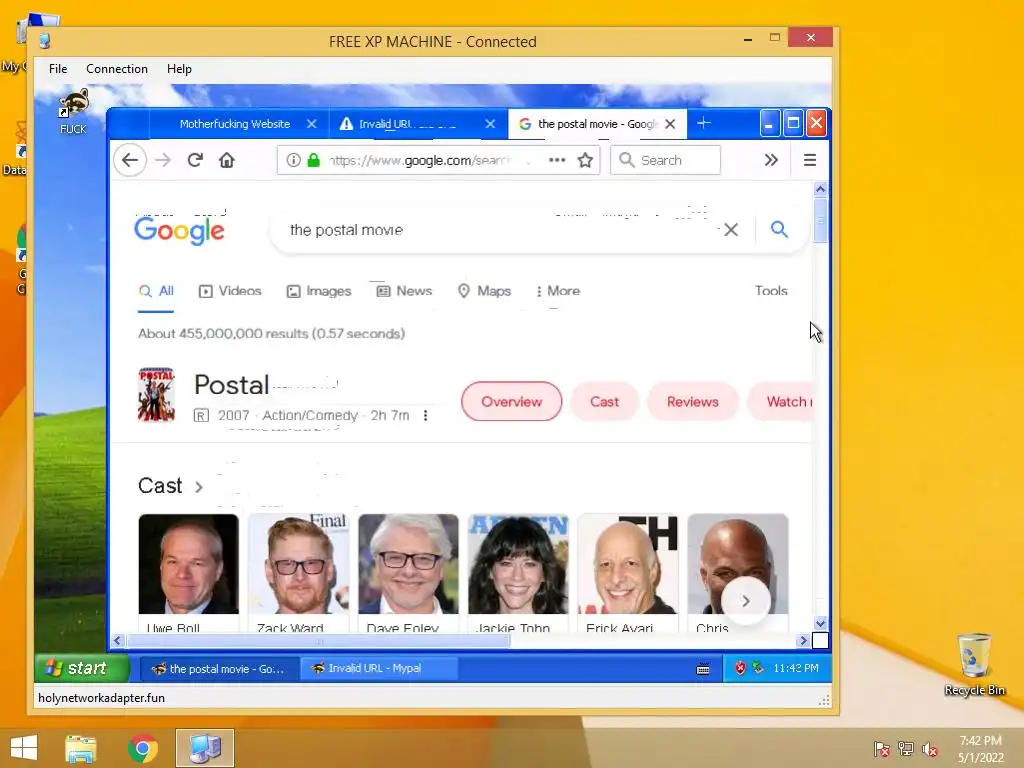Click horizontal scrollbar left arrow
This screenshot has height=768, width=1024.
[x=117, y=641]
